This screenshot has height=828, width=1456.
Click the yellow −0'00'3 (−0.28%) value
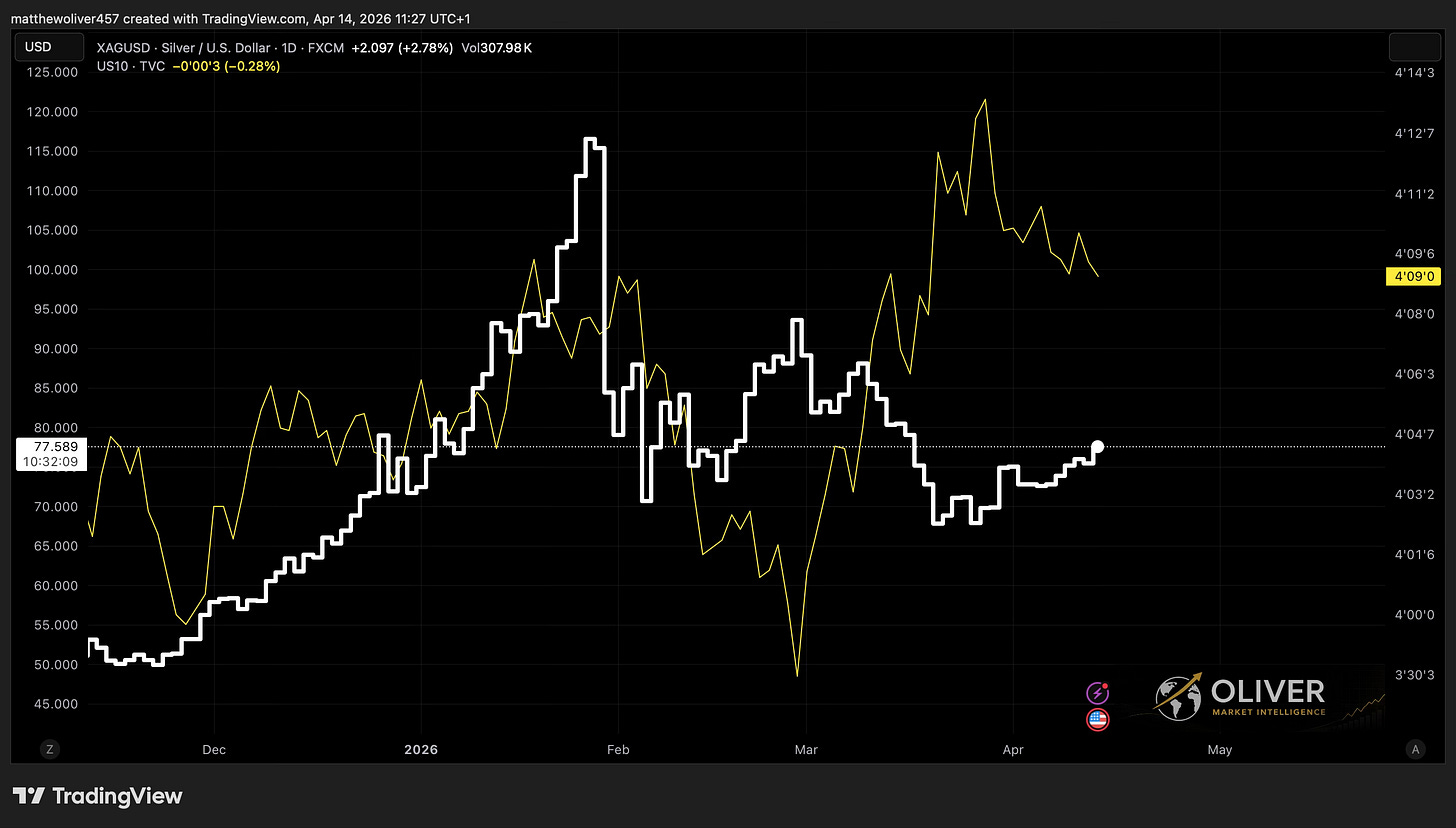pyautogui.click(x=226, y=66)
